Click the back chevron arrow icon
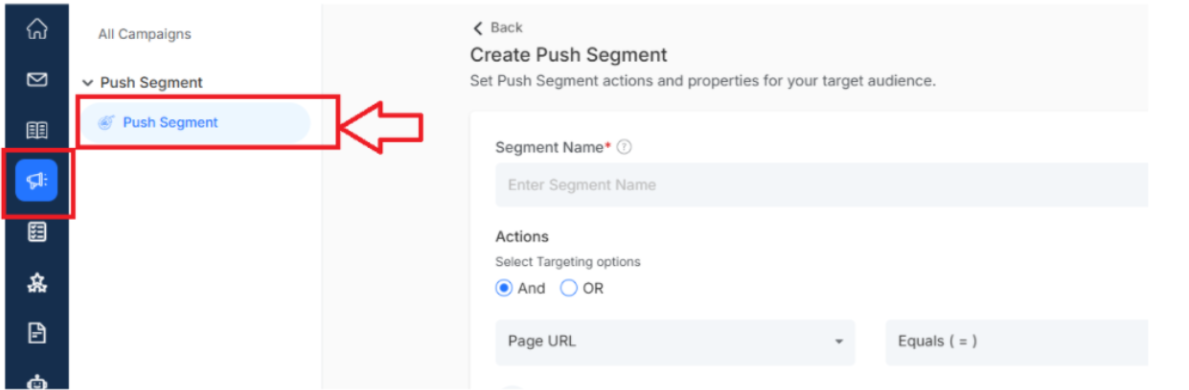The image size is (1189, 390). [477, 28]
